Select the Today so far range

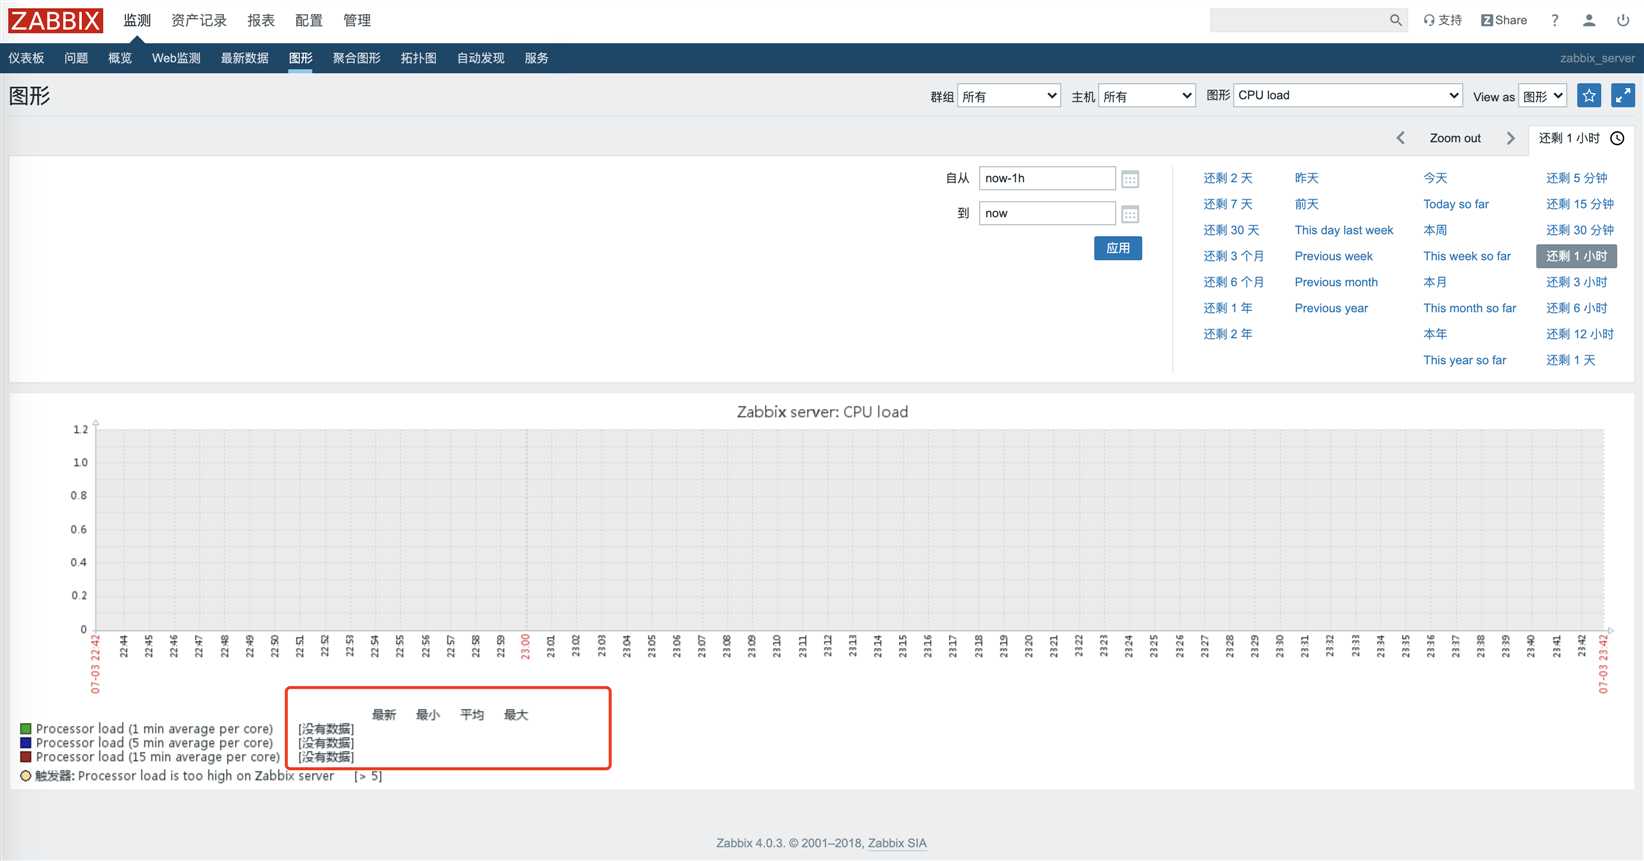[x=1456, y=204]
